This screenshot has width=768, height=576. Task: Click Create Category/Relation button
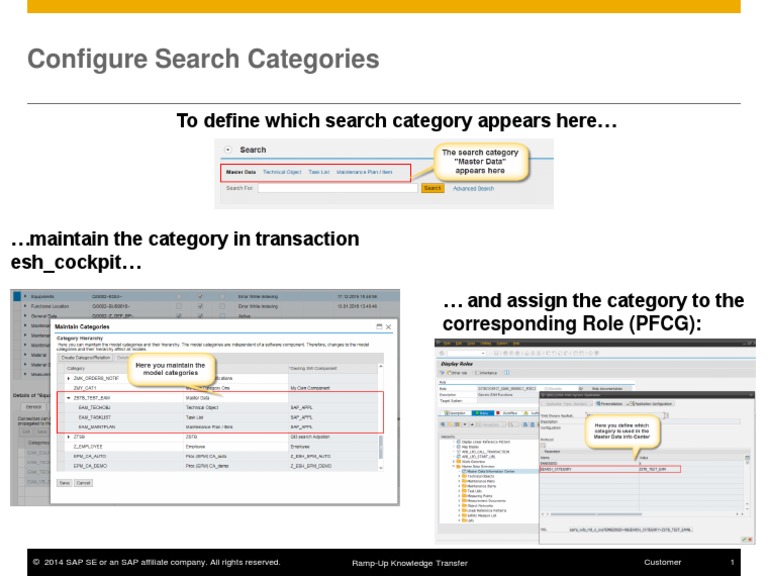86,358
